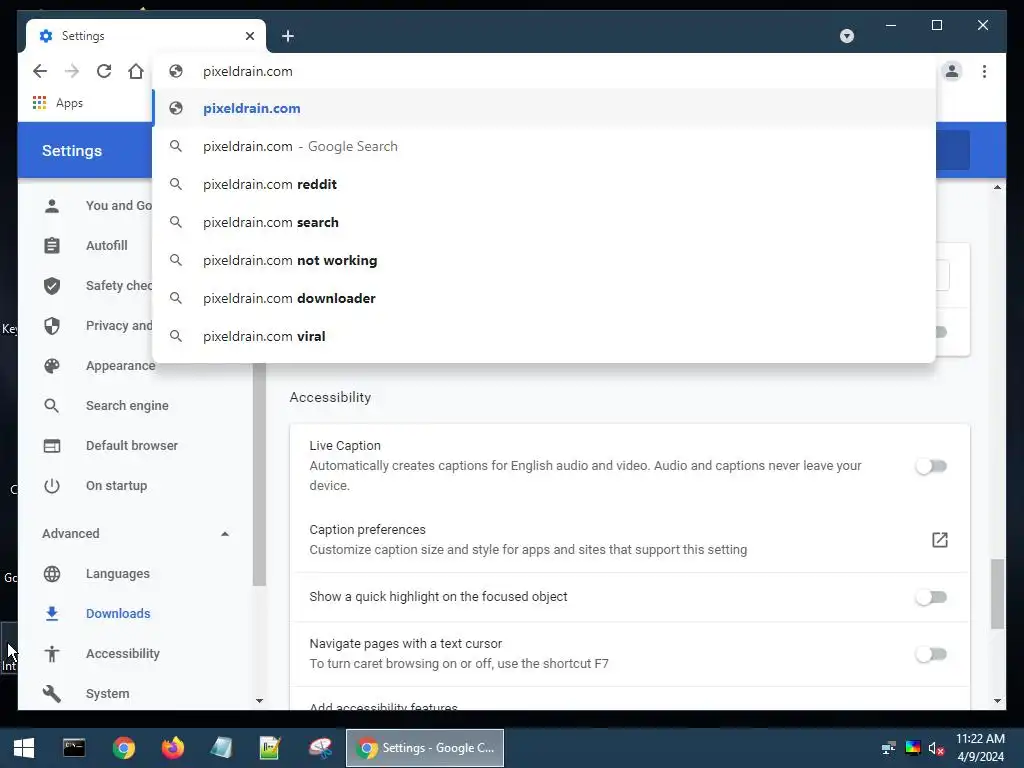Click sidebar scroll down arrow
Screen dimensions: 1024x768
[259, 701]
